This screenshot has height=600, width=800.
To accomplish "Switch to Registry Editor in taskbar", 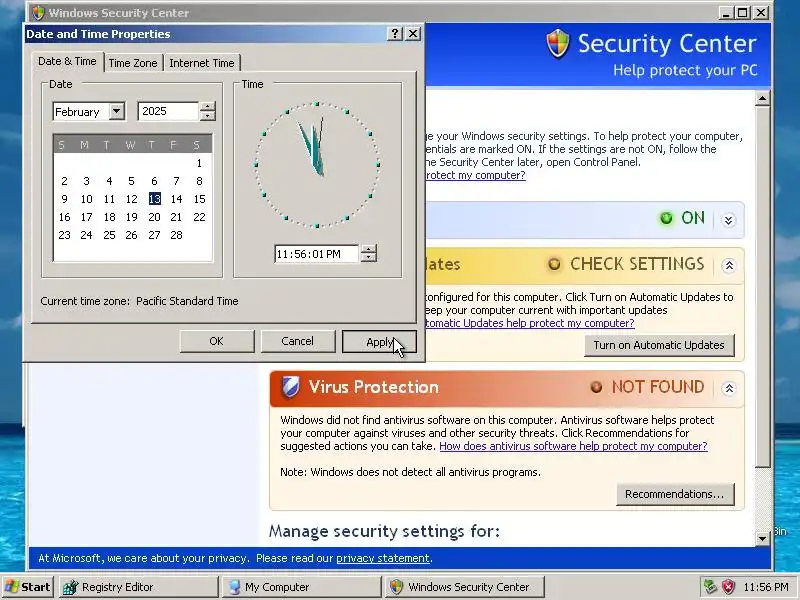I will [x=138, y=587].
